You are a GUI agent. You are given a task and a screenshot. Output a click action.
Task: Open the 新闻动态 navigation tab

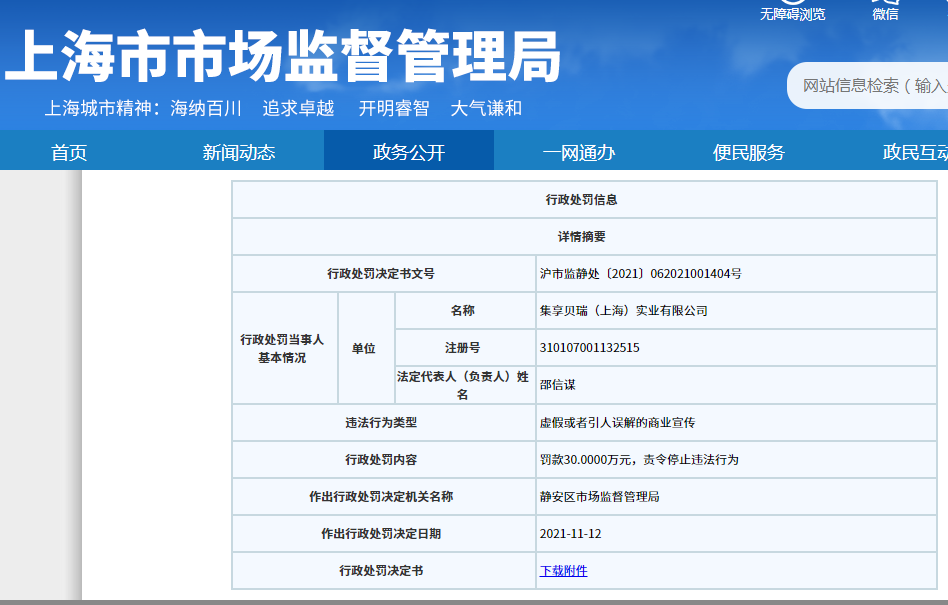click(x=238, y=152)
